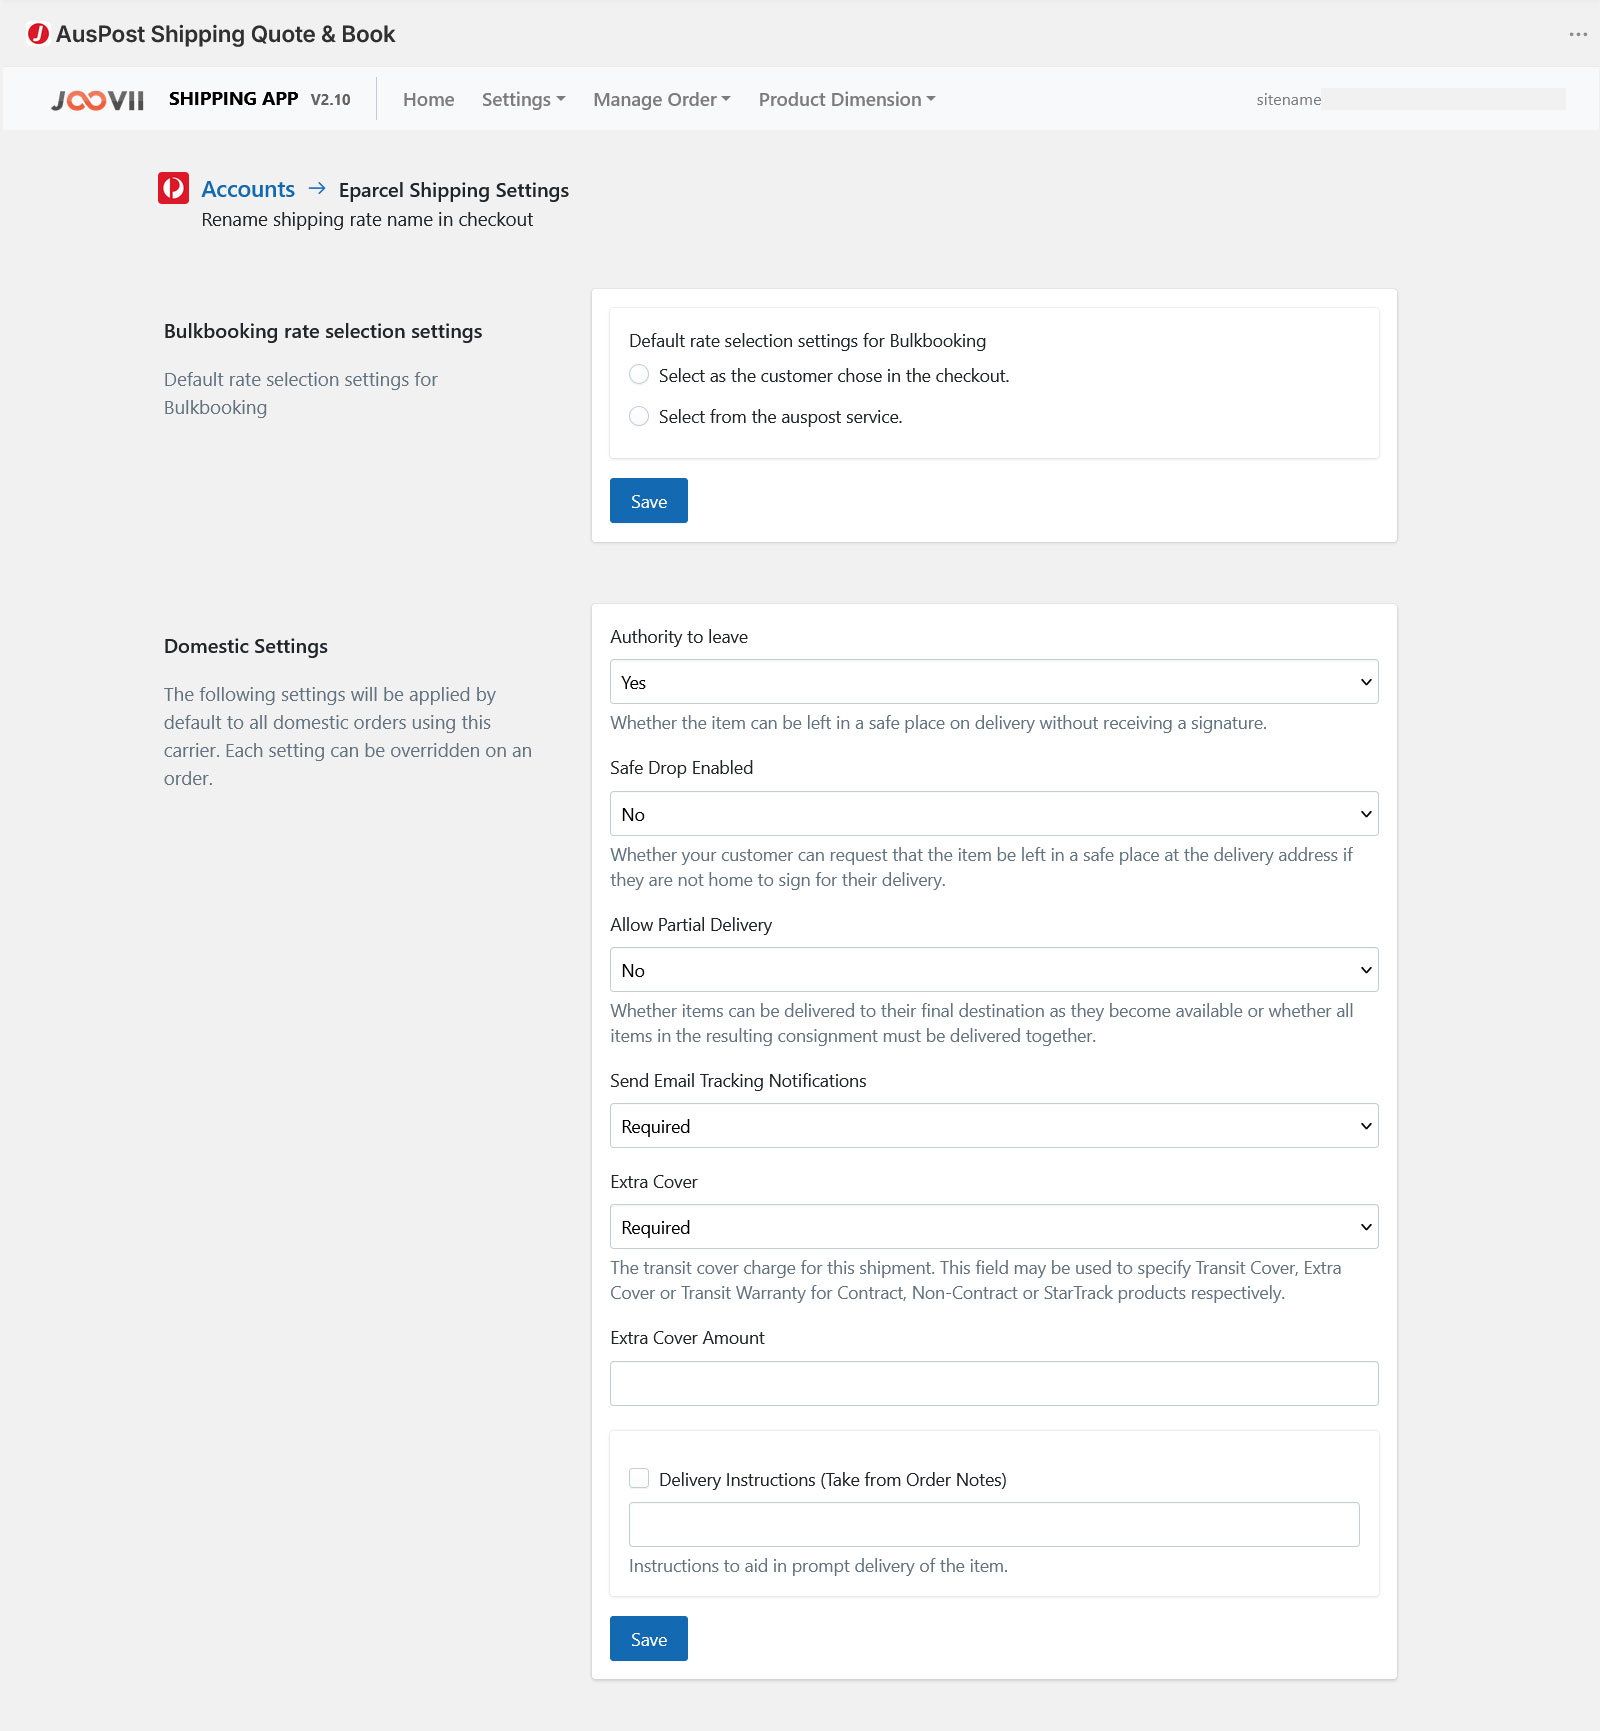The height and width of the screenshot is (1731, 1600).
Task: Click the 'V2.10' version label
Action: point(330,99)
